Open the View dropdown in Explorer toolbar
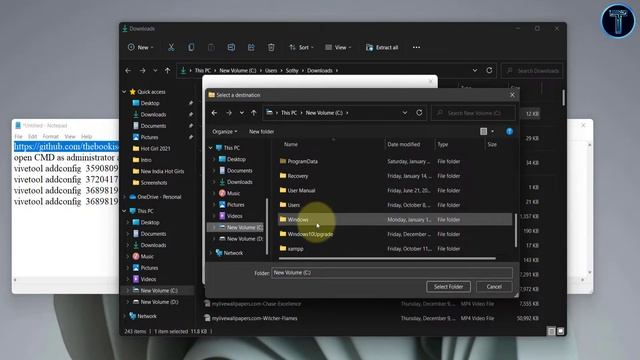The width and height of the screenshot is (640, 360). click(338, 47)
